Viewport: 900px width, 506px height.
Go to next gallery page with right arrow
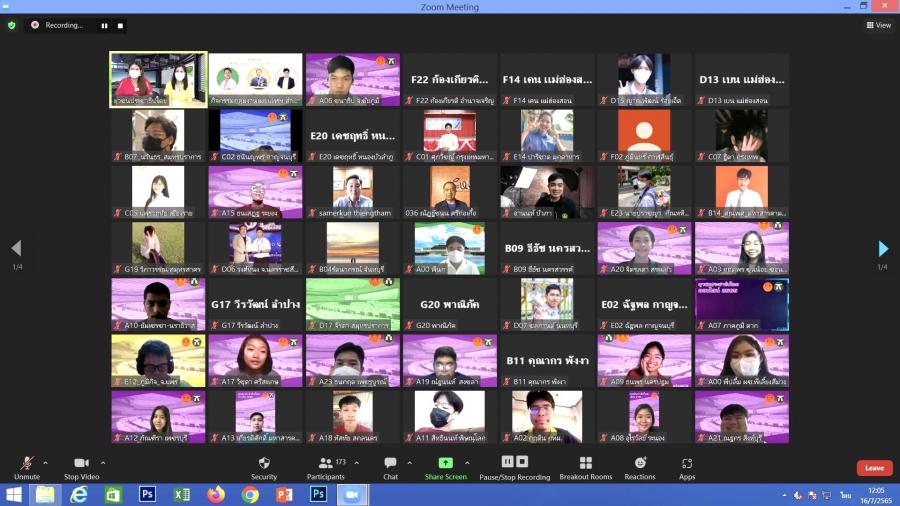882,249
